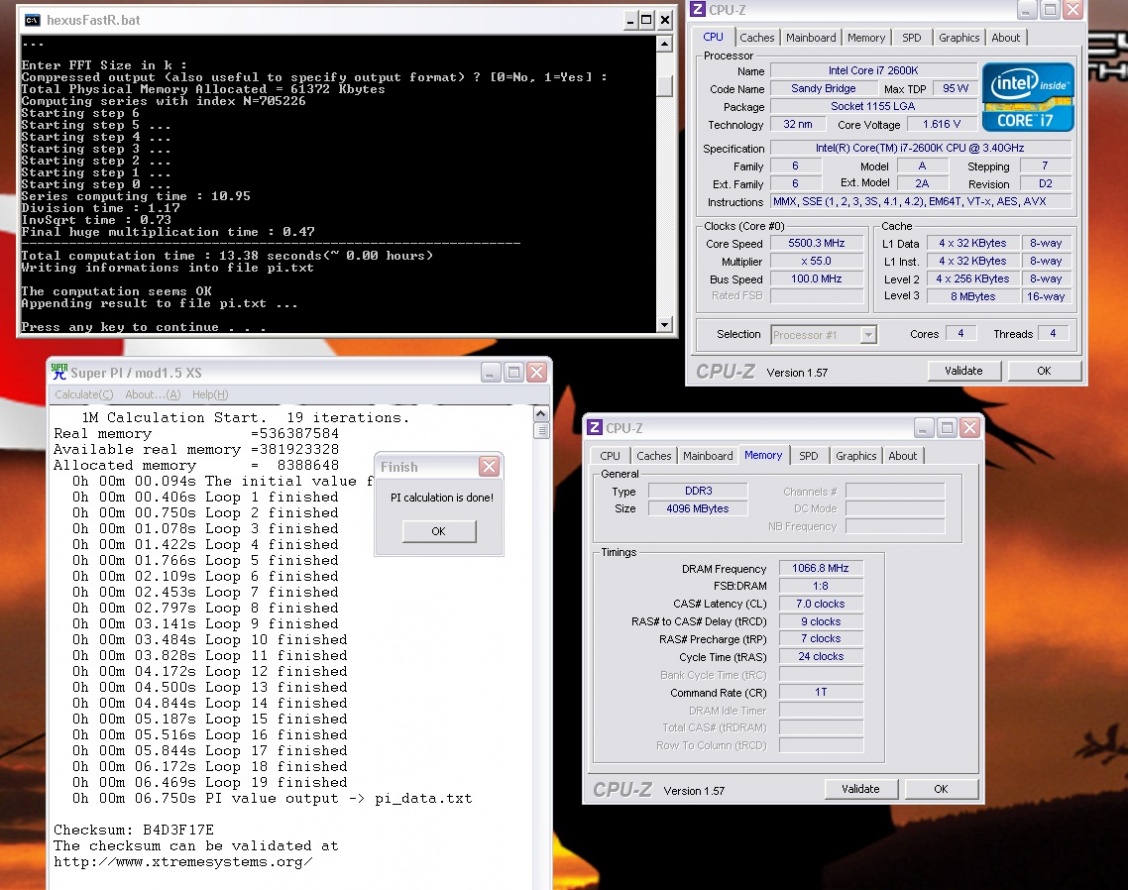Image resolution: width=1128 pixels, height=890 pixels.
Task: Click the console scrollbar down arrow
Action: pos(664,325)
